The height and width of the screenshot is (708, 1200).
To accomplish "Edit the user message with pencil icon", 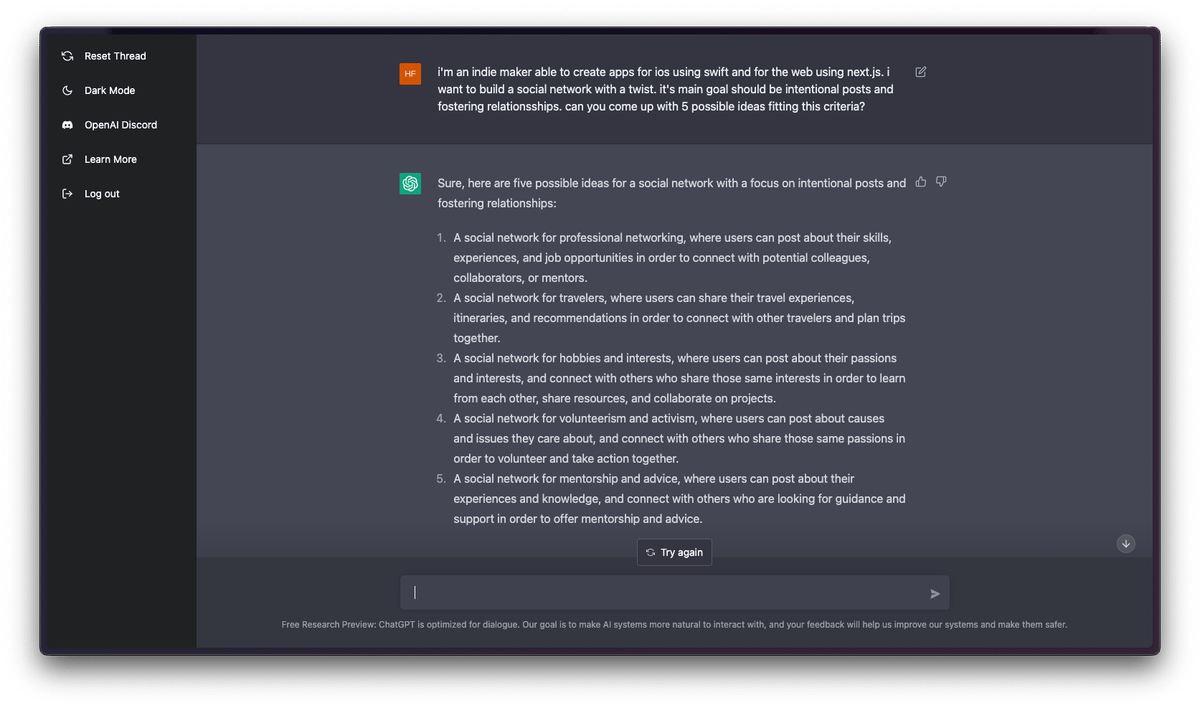I will (x=921, y=72).
